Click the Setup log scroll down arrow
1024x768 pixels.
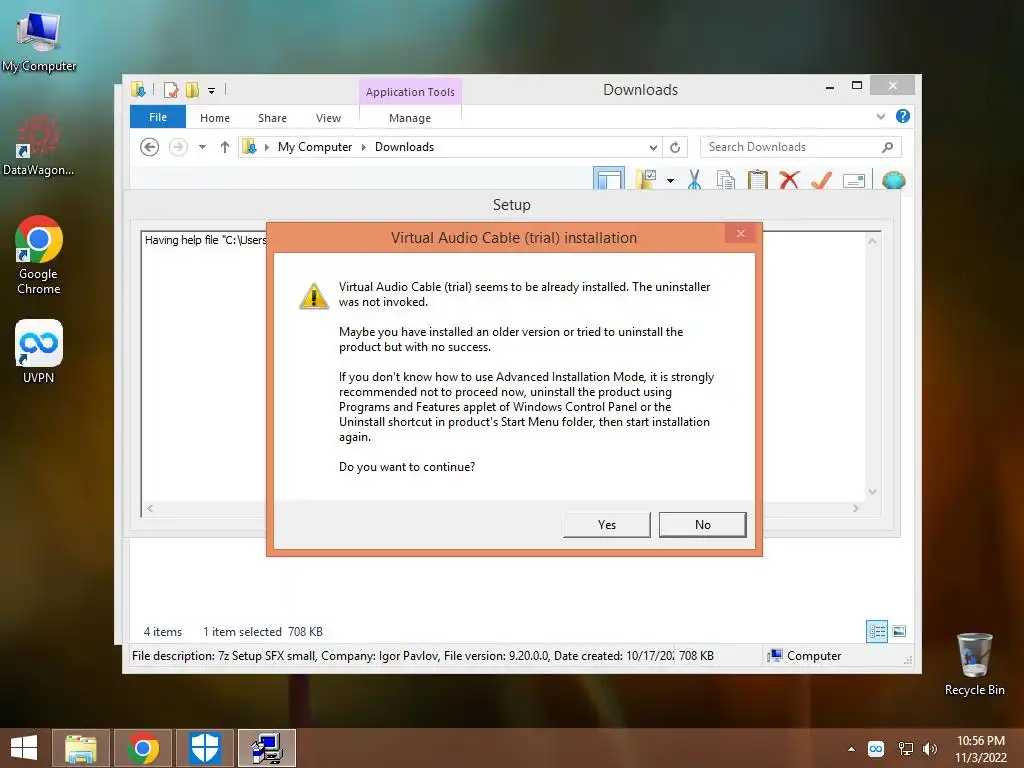click(872, 491)
